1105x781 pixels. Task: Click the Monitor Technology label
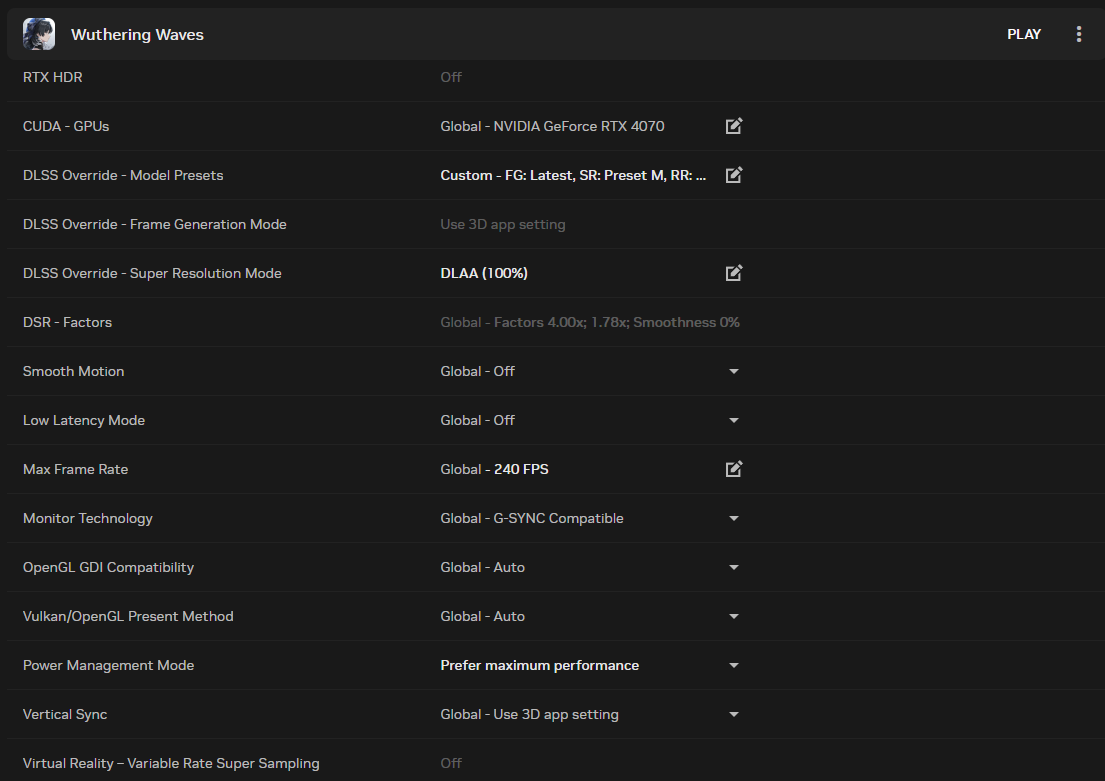coord(87,518)
